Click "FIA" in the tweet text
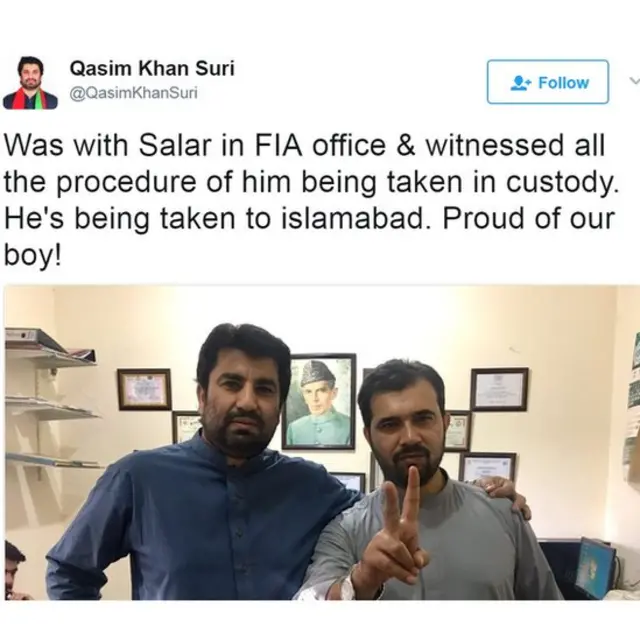 [279, 145]
